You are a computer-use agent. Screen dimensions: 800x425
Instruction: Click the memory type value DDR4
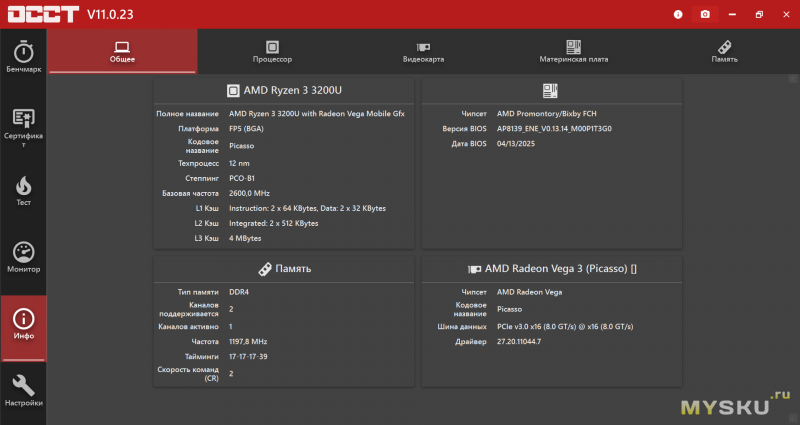pos(239,292)
